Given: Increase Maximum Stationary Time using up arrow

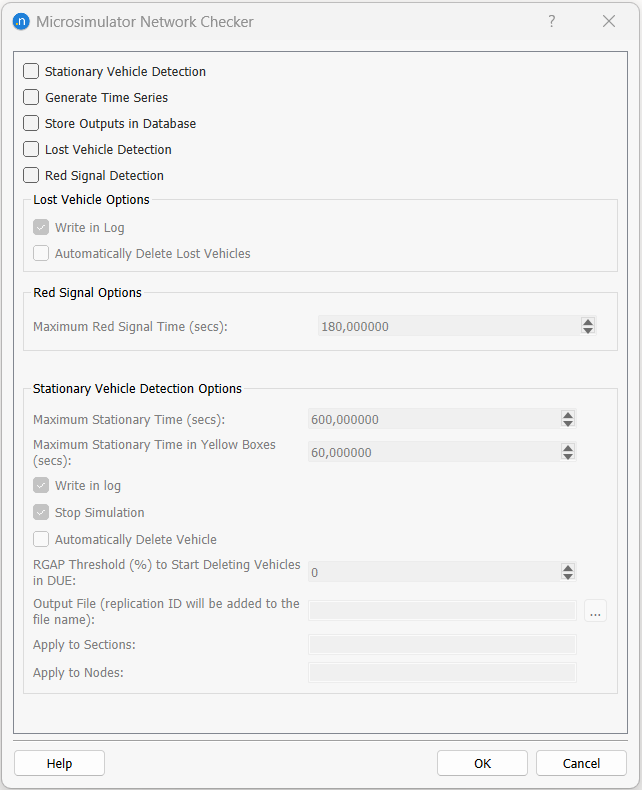Looking at the screenshot, I should coord(568,415).
